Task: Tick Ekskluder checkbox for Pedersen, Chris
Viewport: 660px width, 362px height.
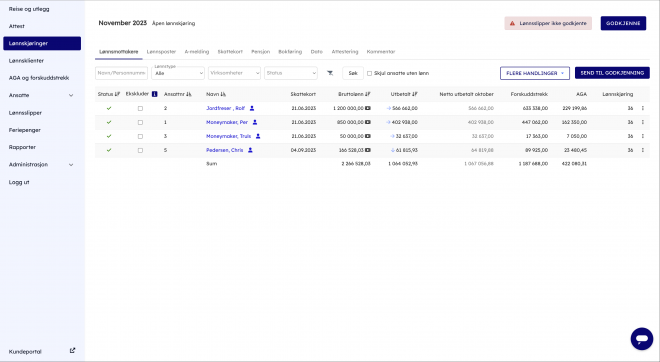Action: (140, 150)
